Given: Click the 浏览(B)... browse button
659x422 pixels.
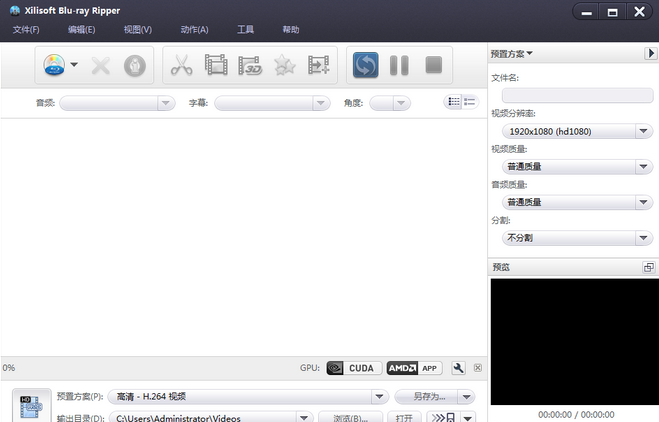Looking at the screenshot, I should 350,418.
